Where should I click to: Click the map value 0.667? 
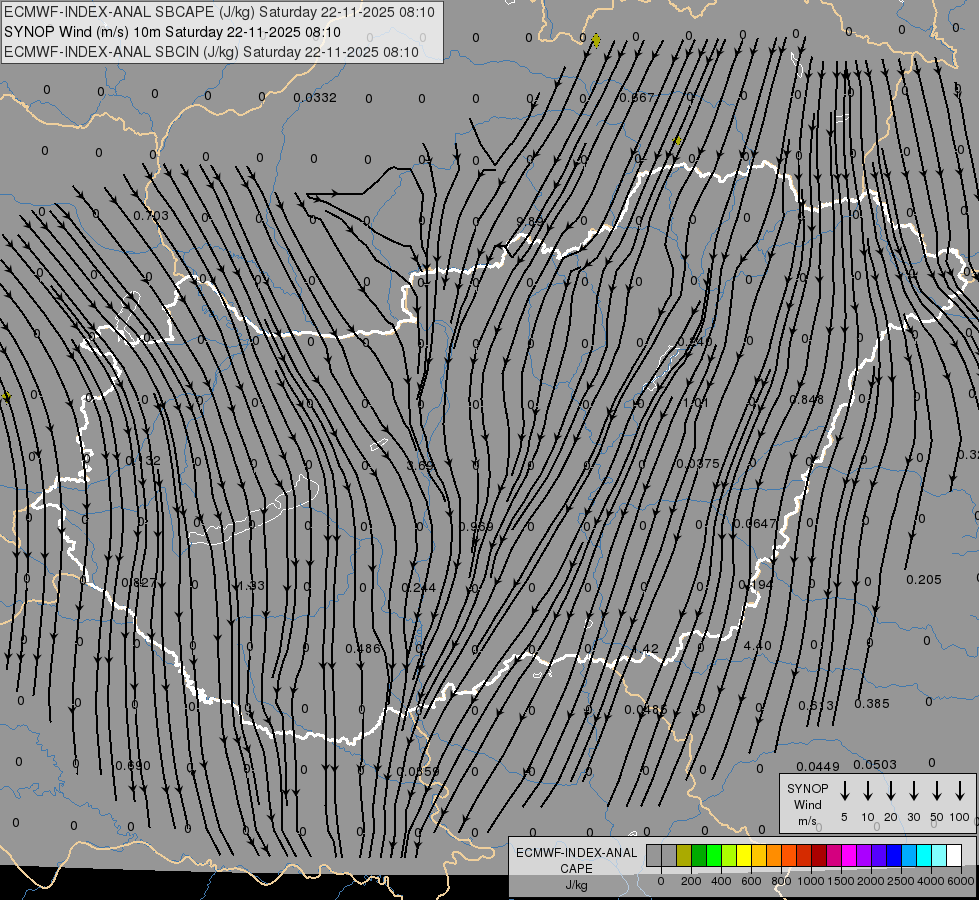[x=637, y=97]
